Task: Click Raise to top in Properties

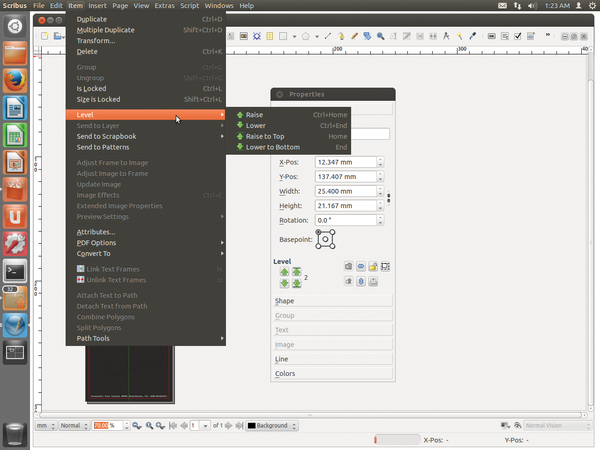Action: click(x=297, y=272)
